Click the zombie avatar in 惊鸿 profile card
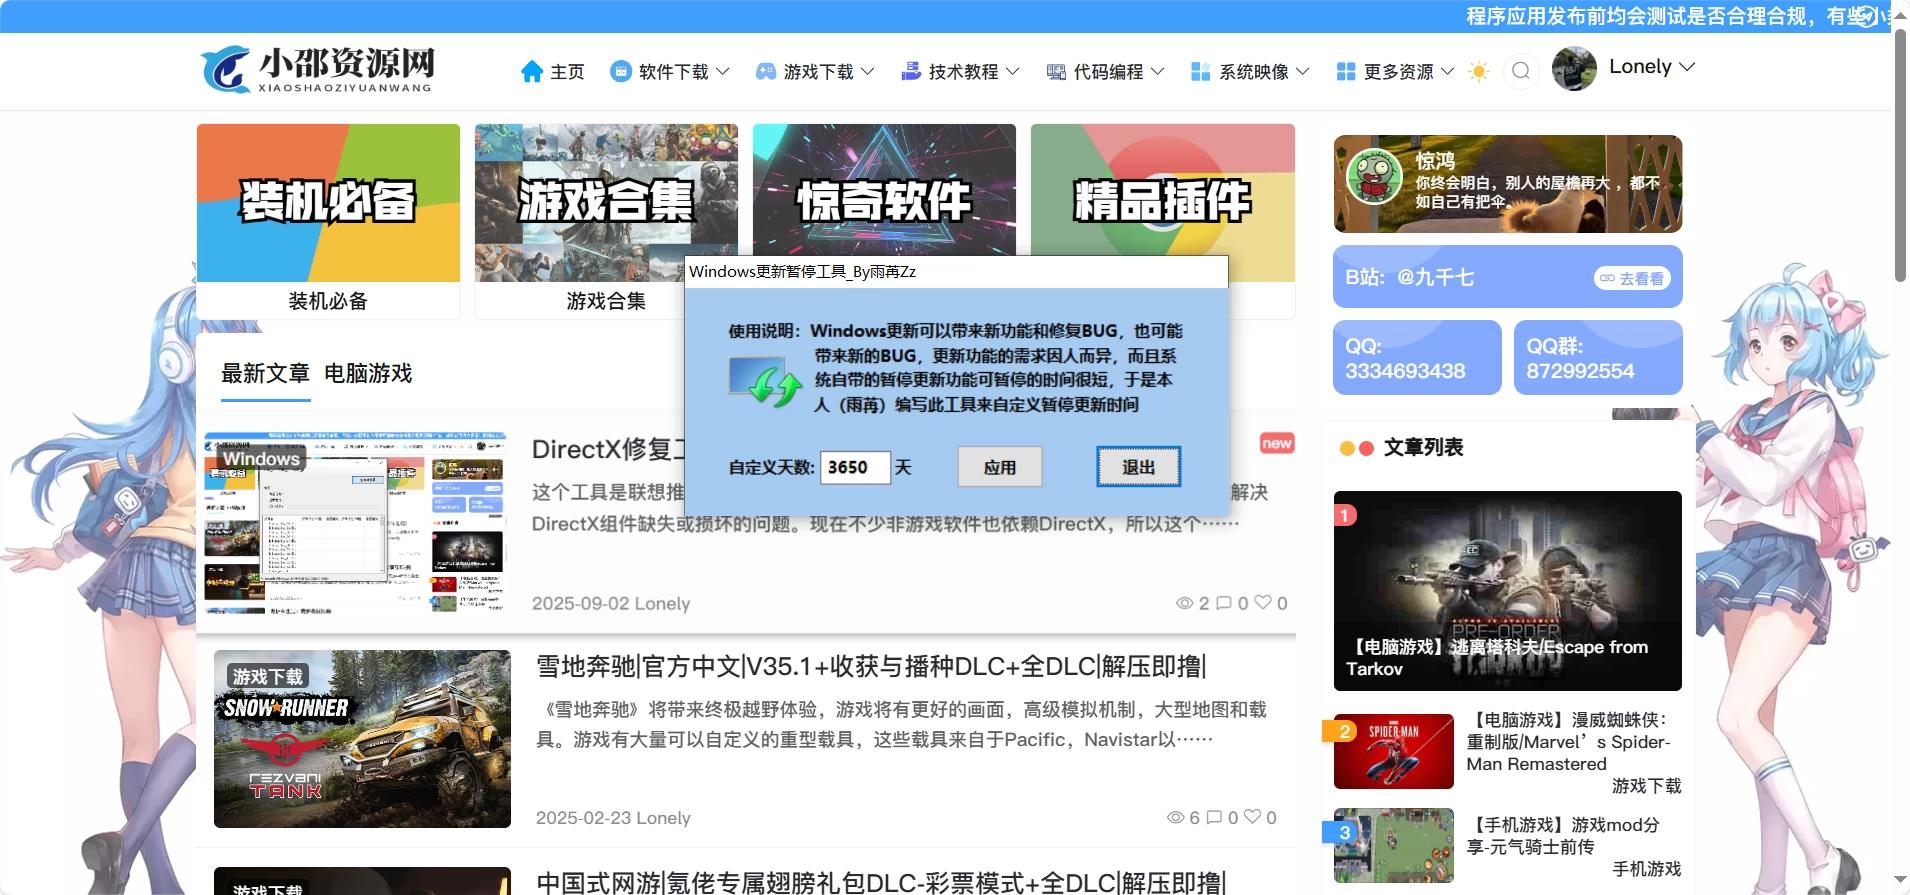This screenshot has height=895, width=1910. [x=1374, y=176]
